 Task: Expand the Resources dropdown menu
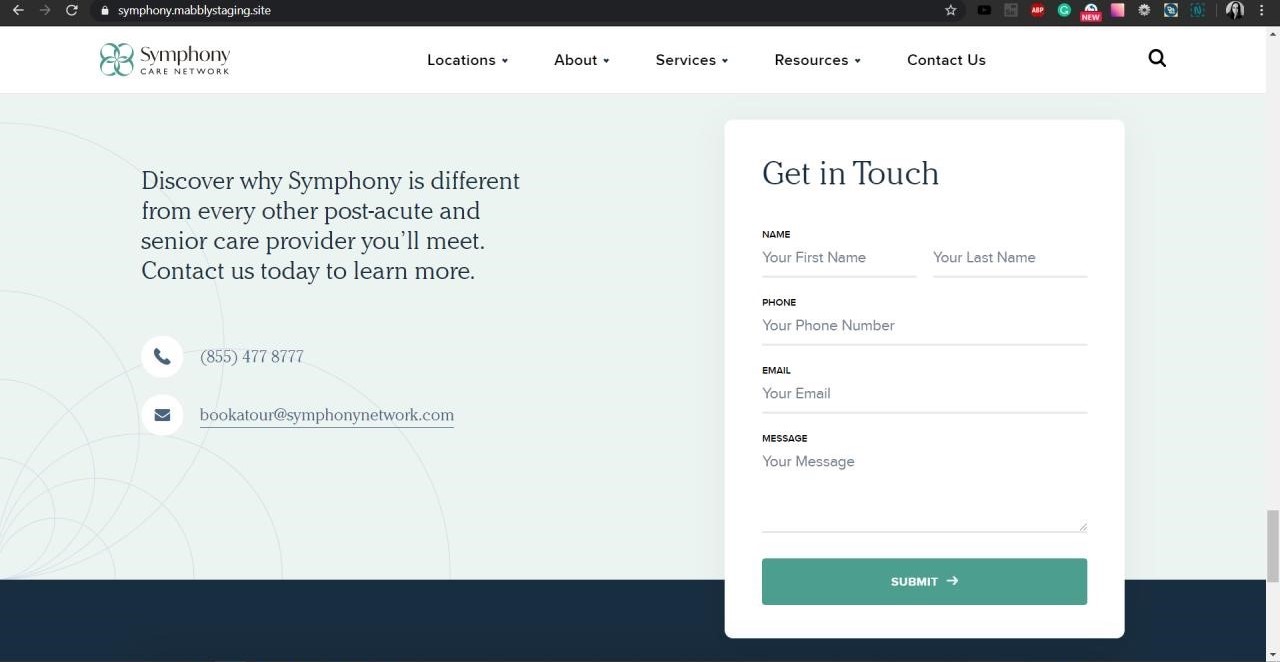click(818, 60)
